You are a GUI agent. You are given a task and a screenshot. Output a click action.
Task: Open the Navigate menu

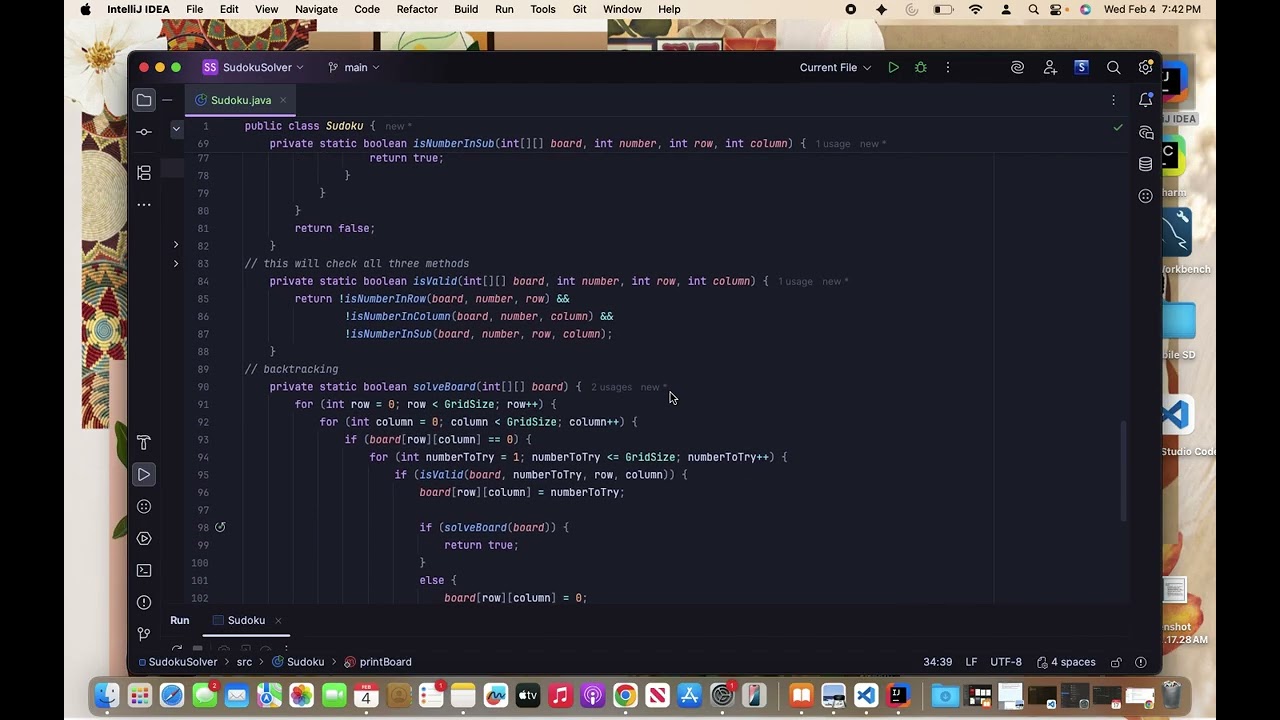click(x=316, y=9)
